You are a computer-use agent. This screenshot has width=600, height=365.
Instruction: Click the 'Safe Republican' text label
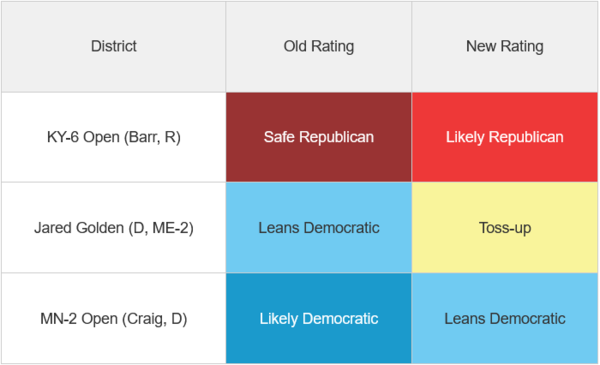pos(319,137)
